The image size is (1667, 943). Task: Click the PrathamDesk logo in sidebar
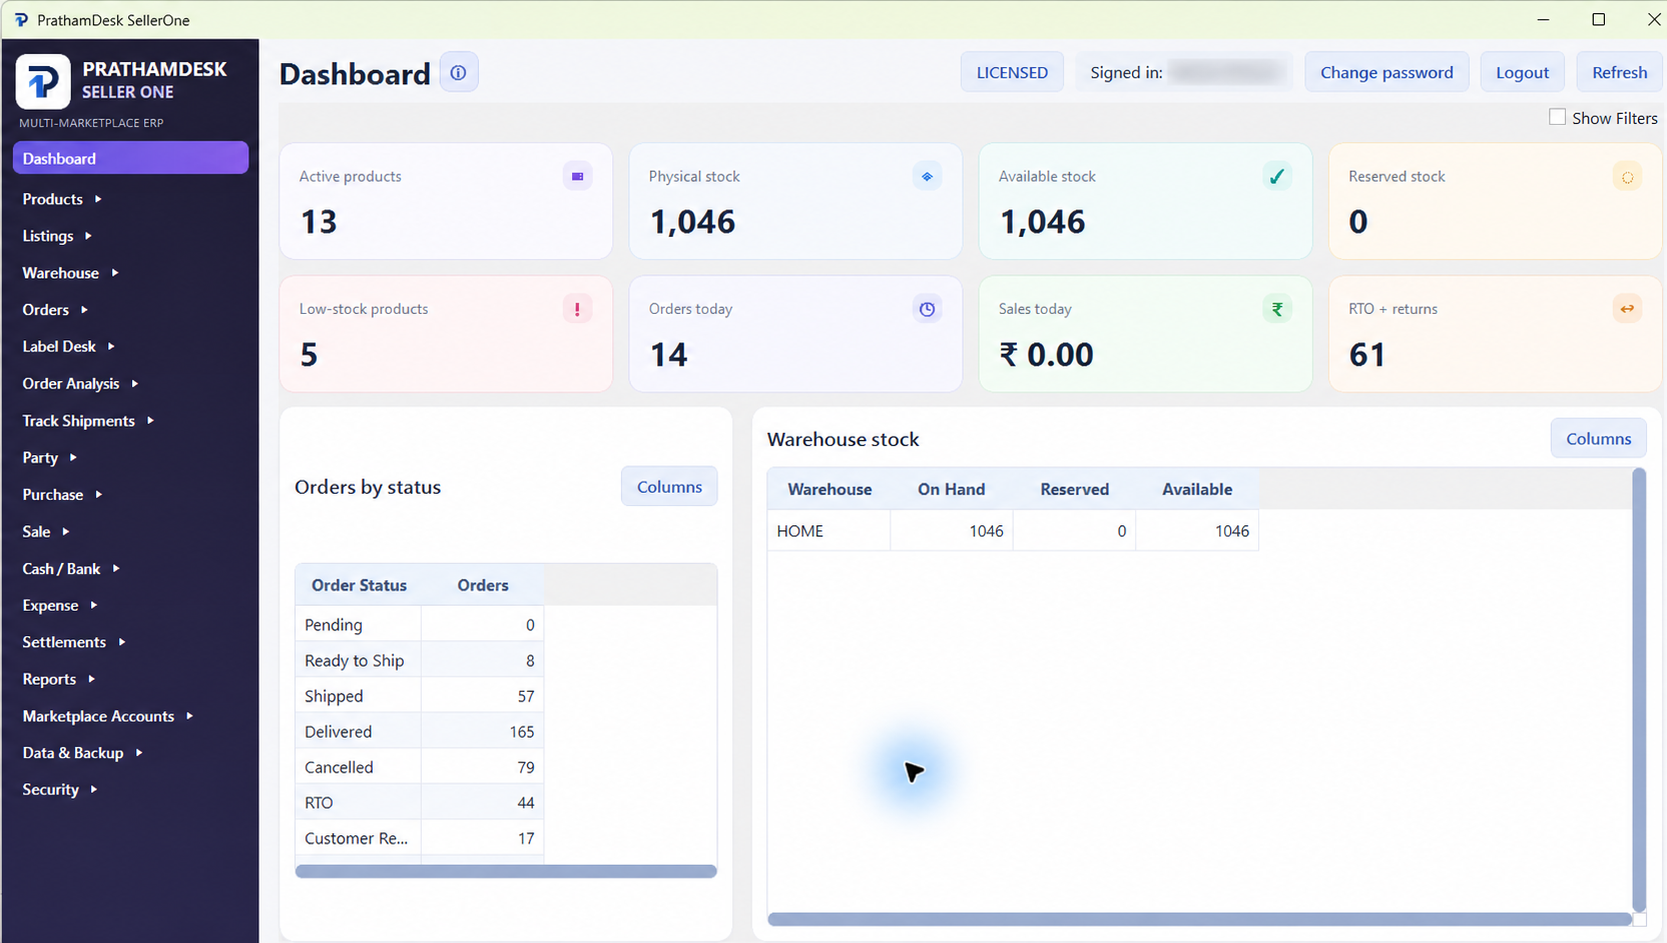43,81
